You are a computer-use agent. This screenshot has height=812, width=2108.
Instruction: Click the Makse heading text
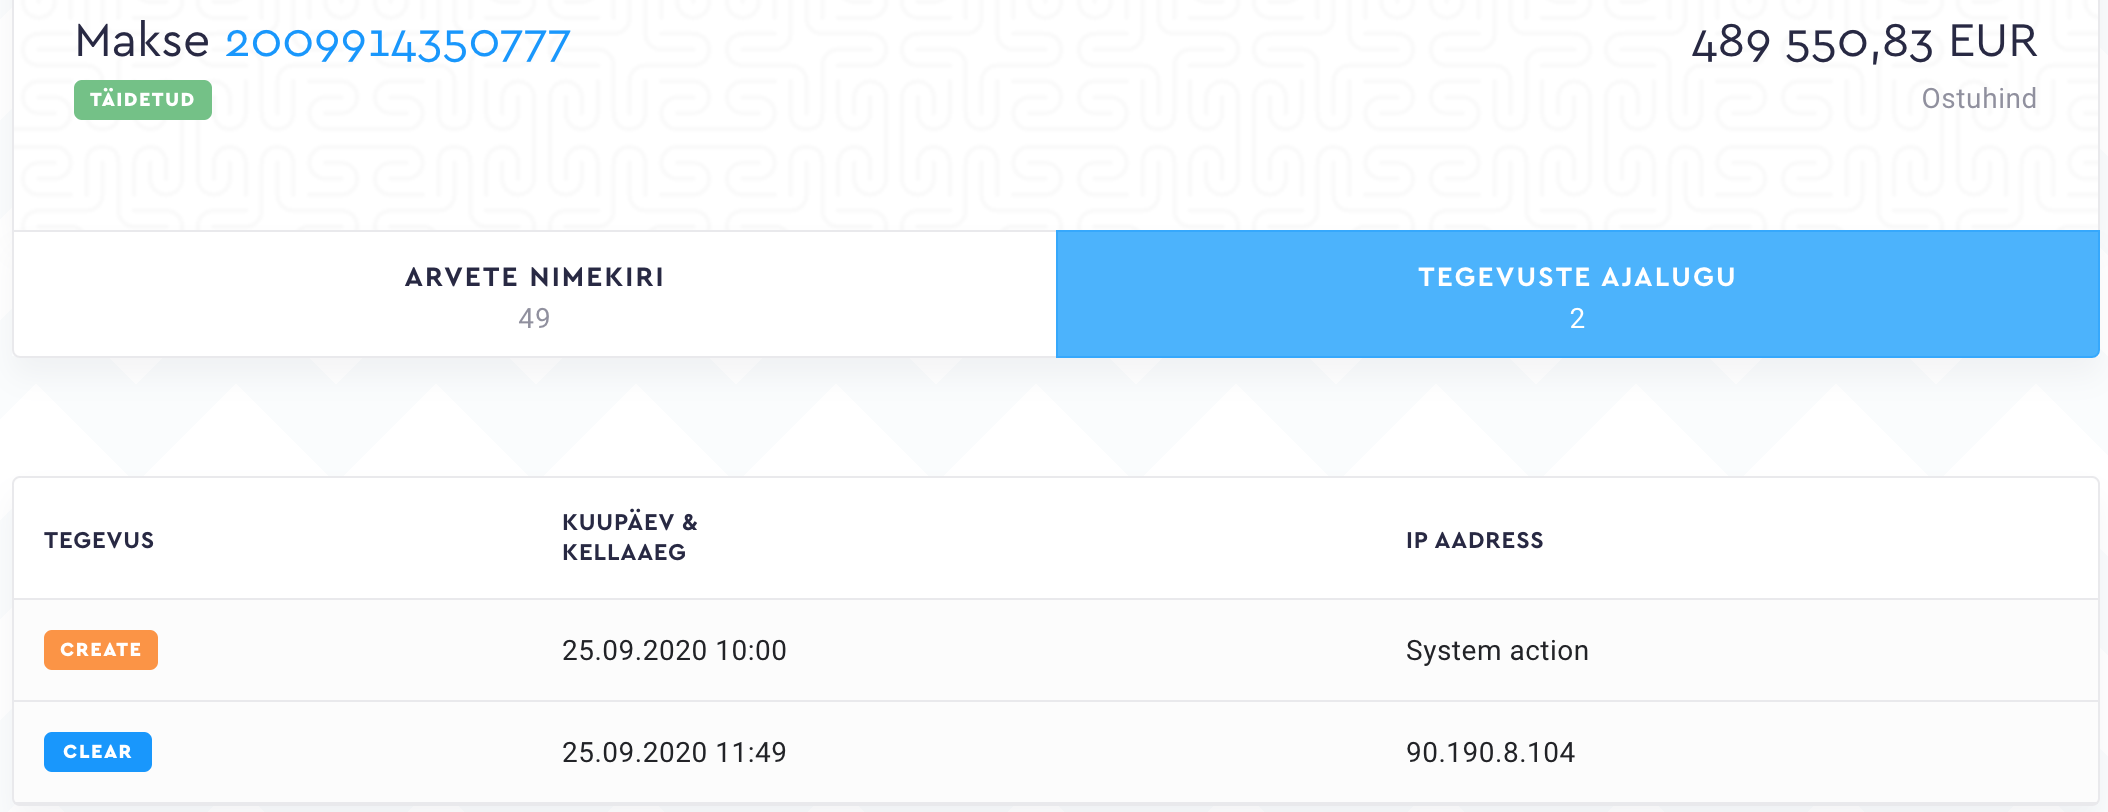(x=142, y=42)
